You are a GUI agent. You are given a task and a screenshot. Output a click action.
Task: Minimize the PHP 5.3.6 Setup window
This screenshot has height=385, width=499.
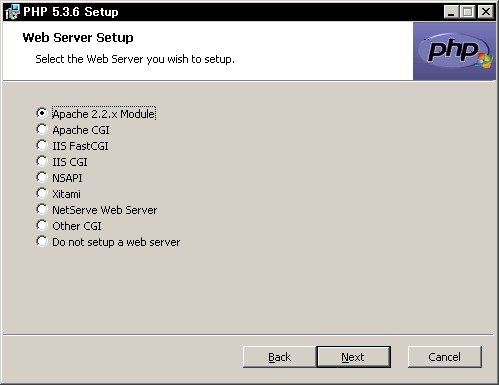pyautogui.click(x=451, y=12)
